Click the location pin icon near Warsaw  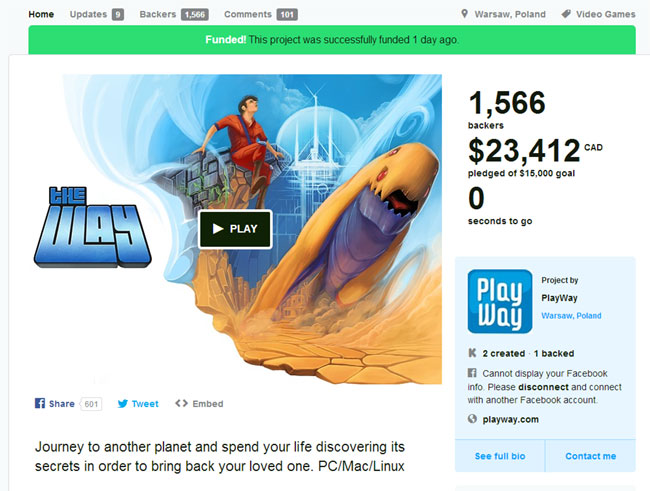click(x=464, y=14)
